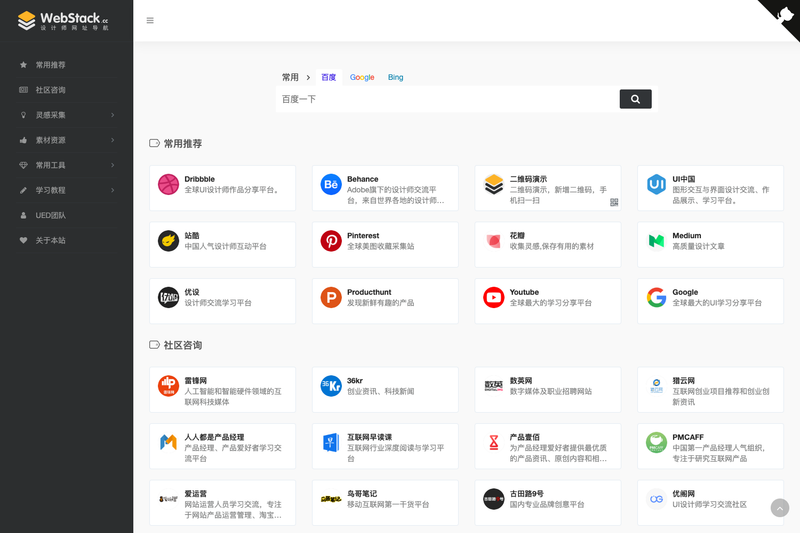Click the Behance Bē logo
Image resolution: width=800 pixels, height=533 pixels.
331,185
